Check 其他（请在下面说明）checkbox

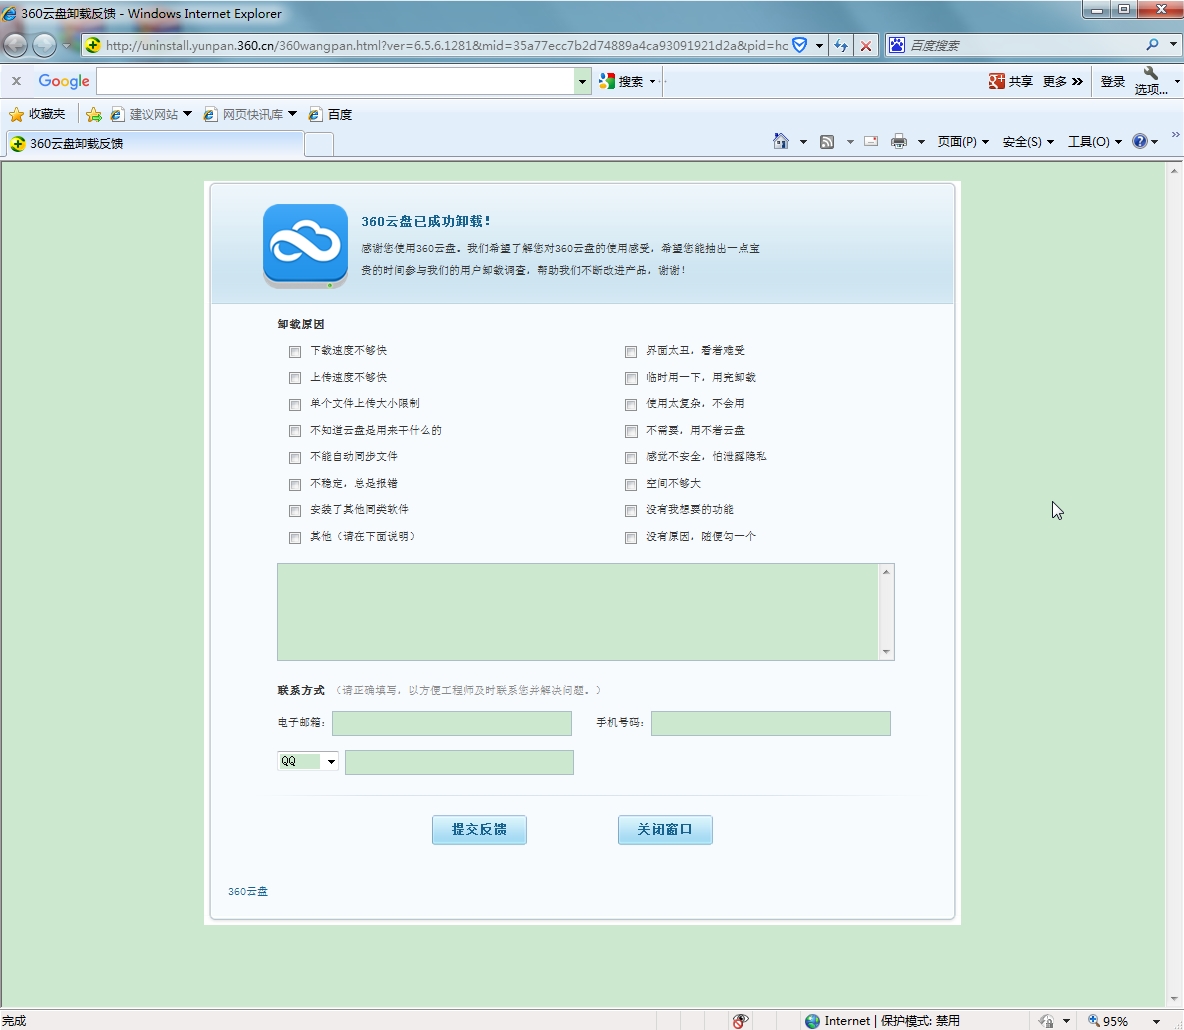click(x=294, y=538)
